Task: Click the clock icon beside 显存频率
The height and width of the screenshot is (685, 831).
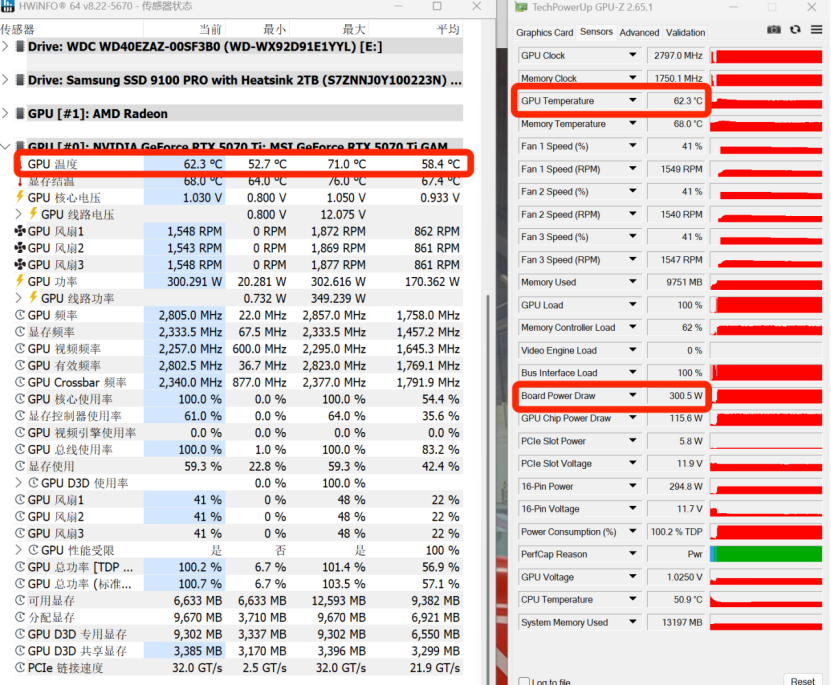Action: (x=20, y=332)
